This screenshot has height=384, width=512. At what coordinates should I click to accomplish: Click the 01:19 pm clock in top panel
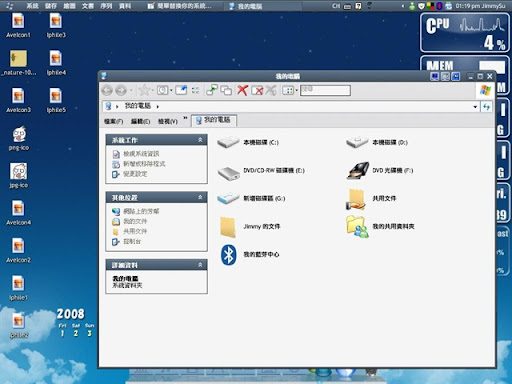click(x=467, y=6)
